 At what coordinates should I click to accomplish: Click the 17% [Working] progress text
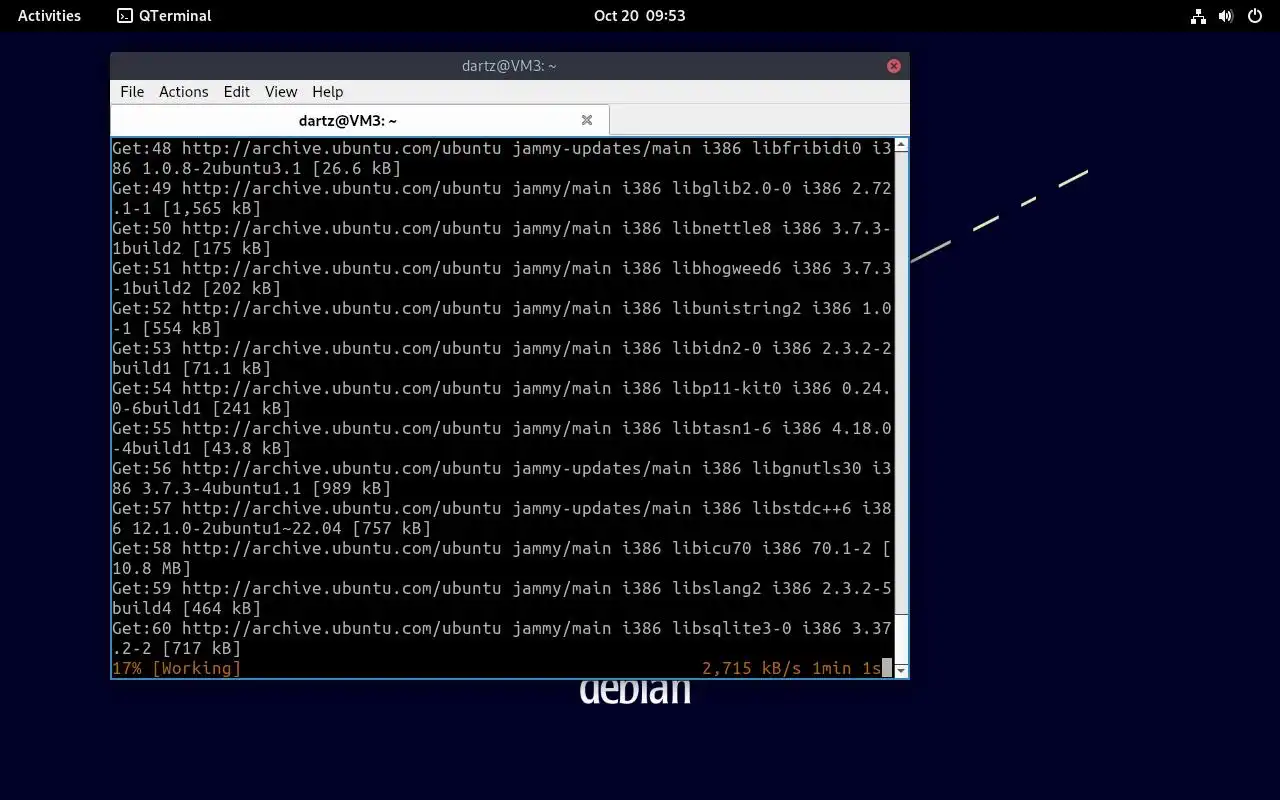[x=176, y=668]
